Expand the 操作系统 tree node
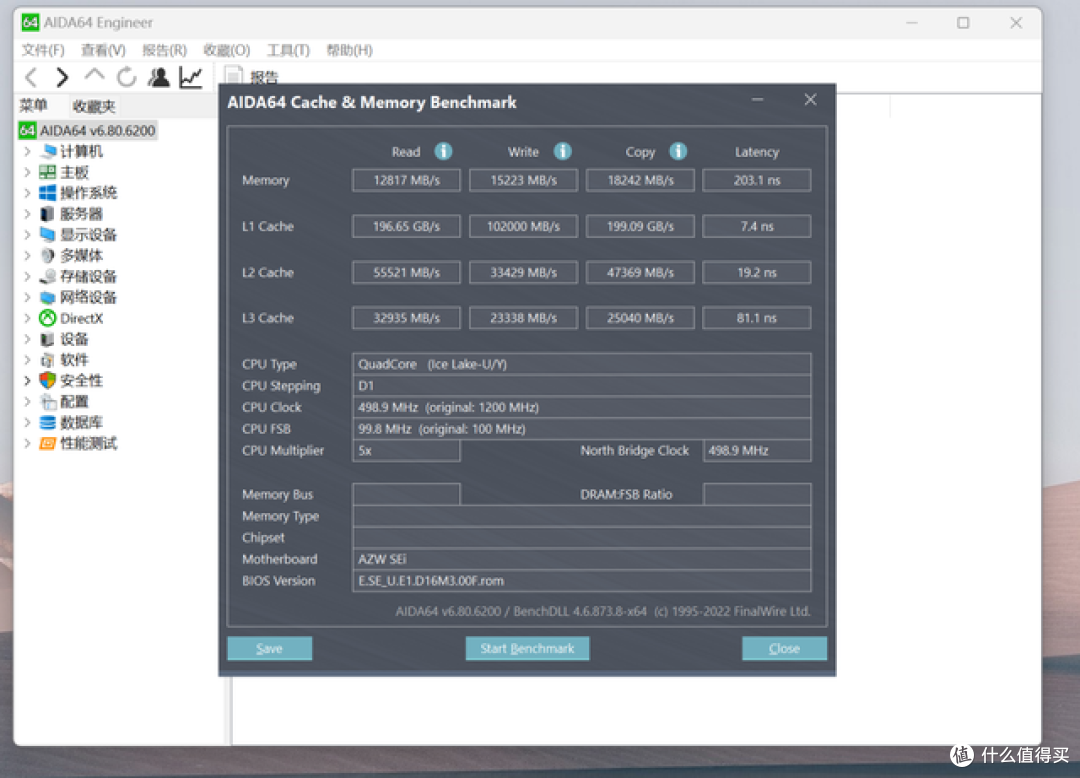 (x=28, y=193)
